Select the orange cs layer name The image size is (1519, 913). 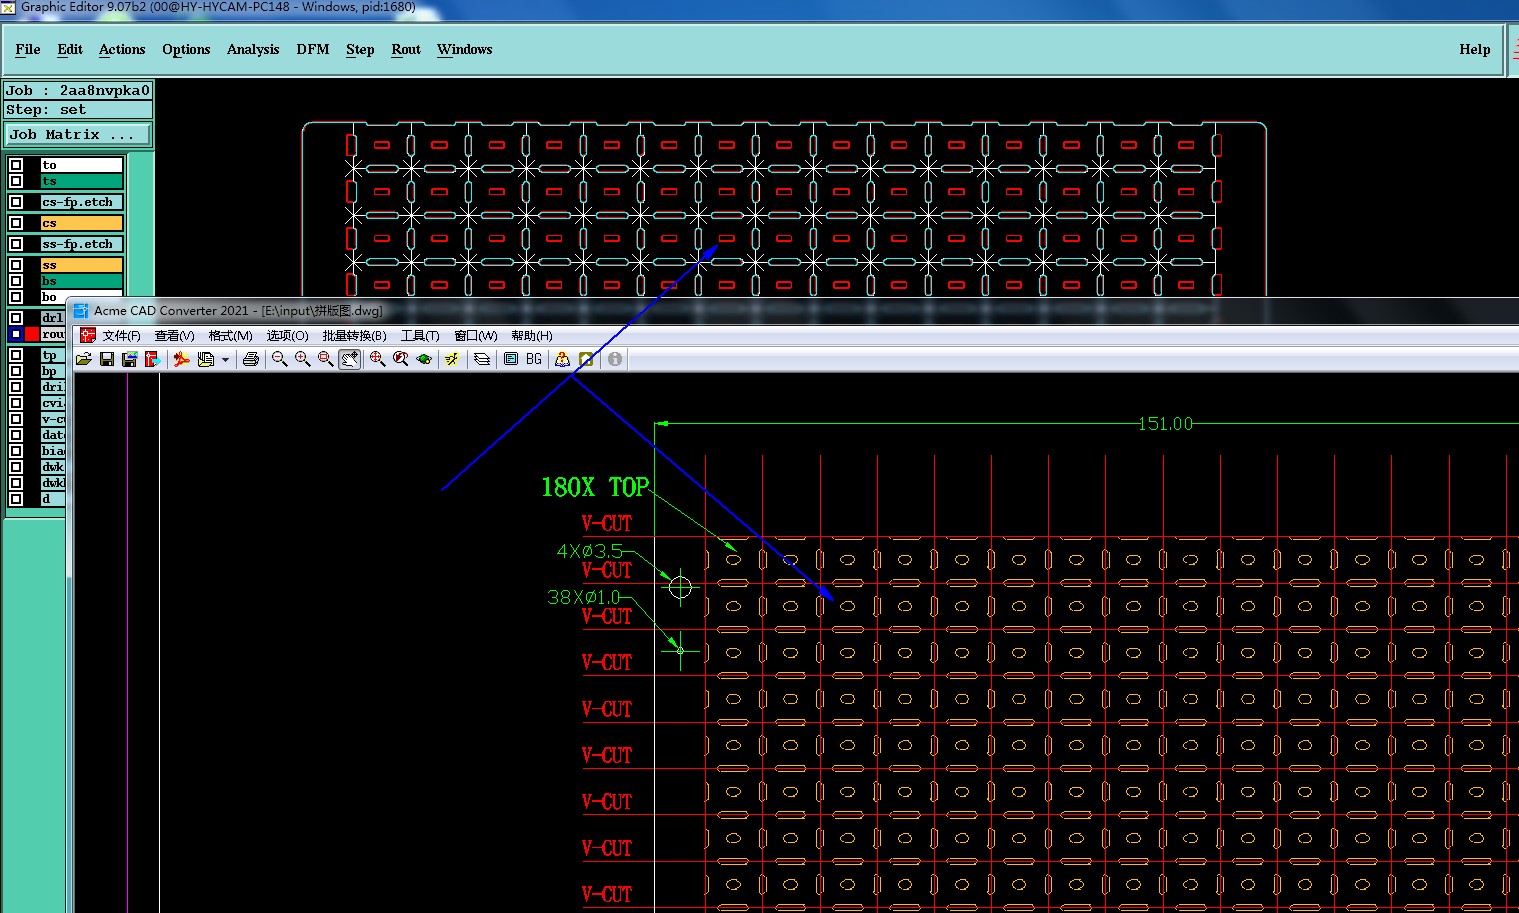pyautogui.click(x=82, y=223)
